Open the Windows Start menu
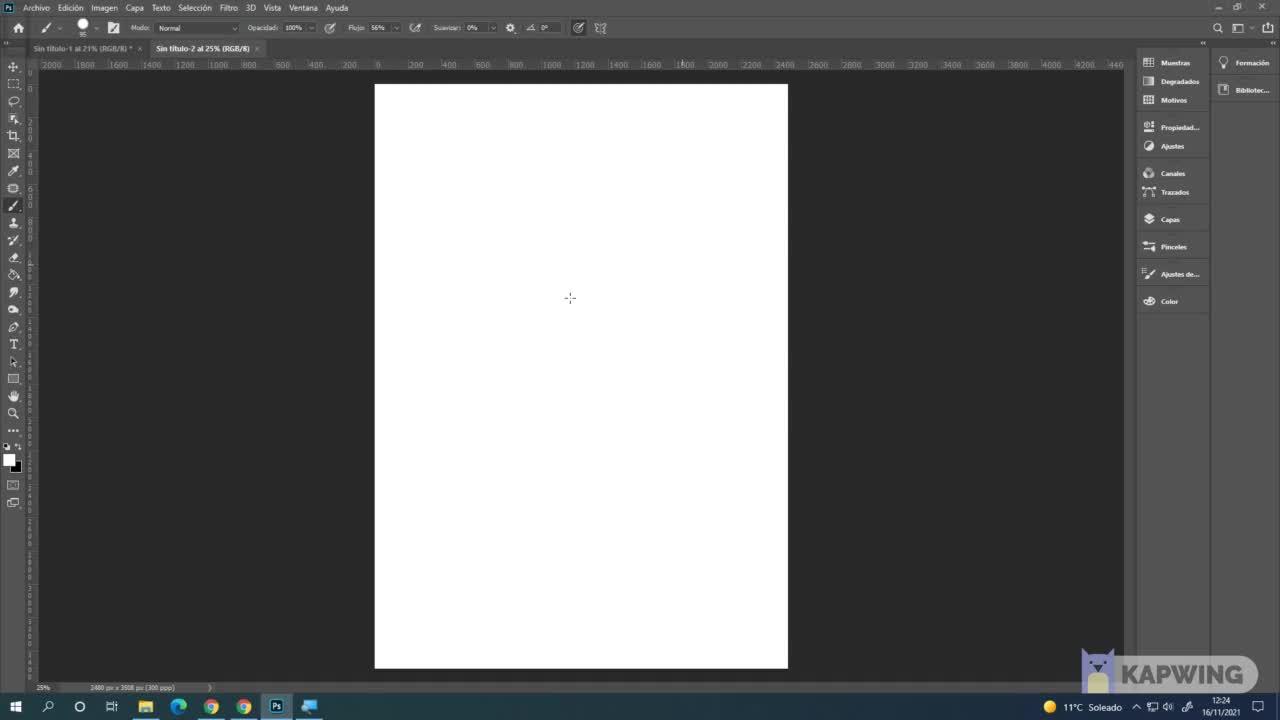 tap(15, 707)
